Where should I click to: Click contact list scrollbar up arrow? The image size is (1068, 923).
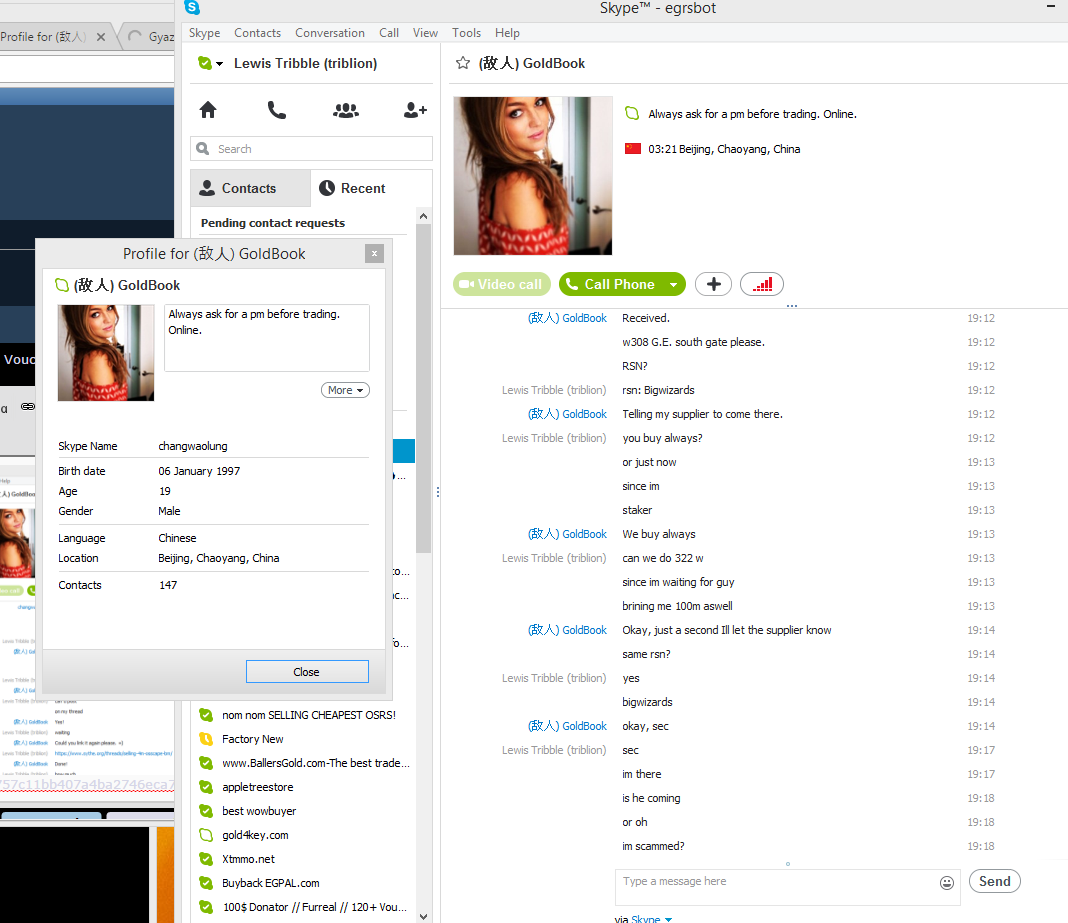click(x=424, y=216)
